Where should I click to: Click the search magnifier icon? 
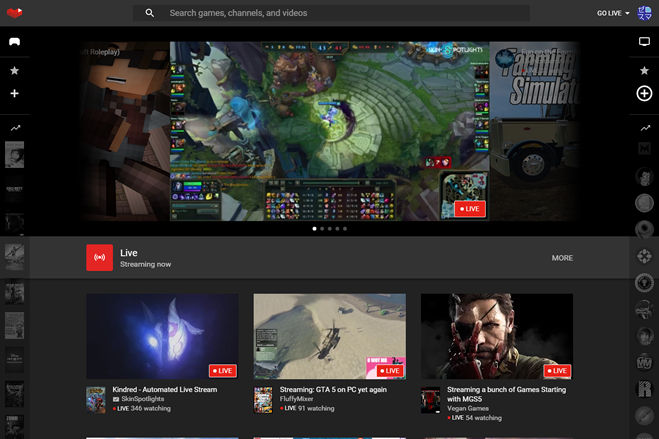click(x=150, y=13)
